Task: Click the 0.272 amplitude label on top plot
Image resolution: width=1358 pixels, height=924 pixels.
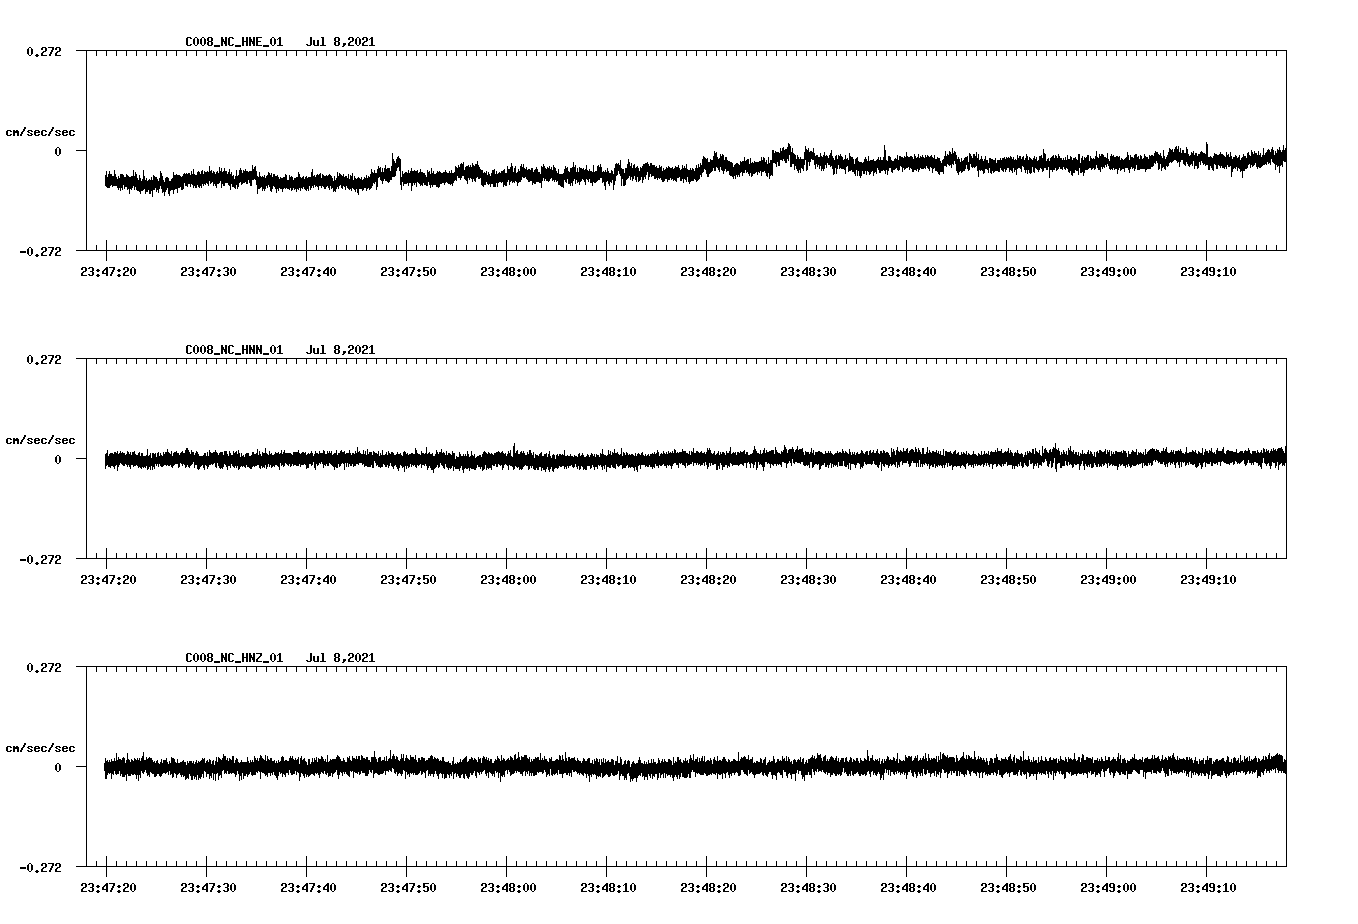Action: tap(44, 50)
